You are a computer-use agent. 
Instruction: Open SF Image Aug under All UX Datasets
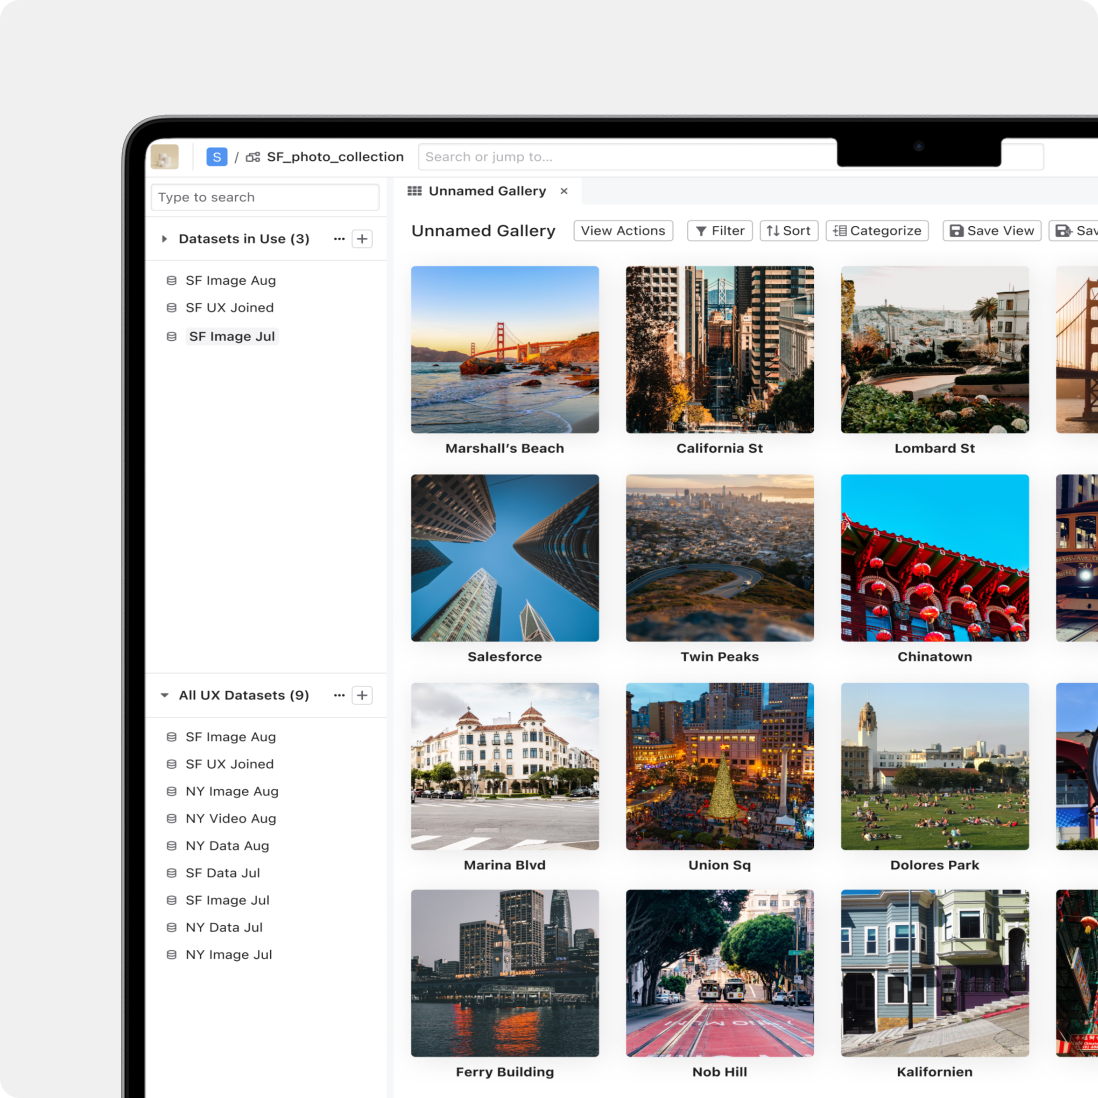[x=230, y=737]
